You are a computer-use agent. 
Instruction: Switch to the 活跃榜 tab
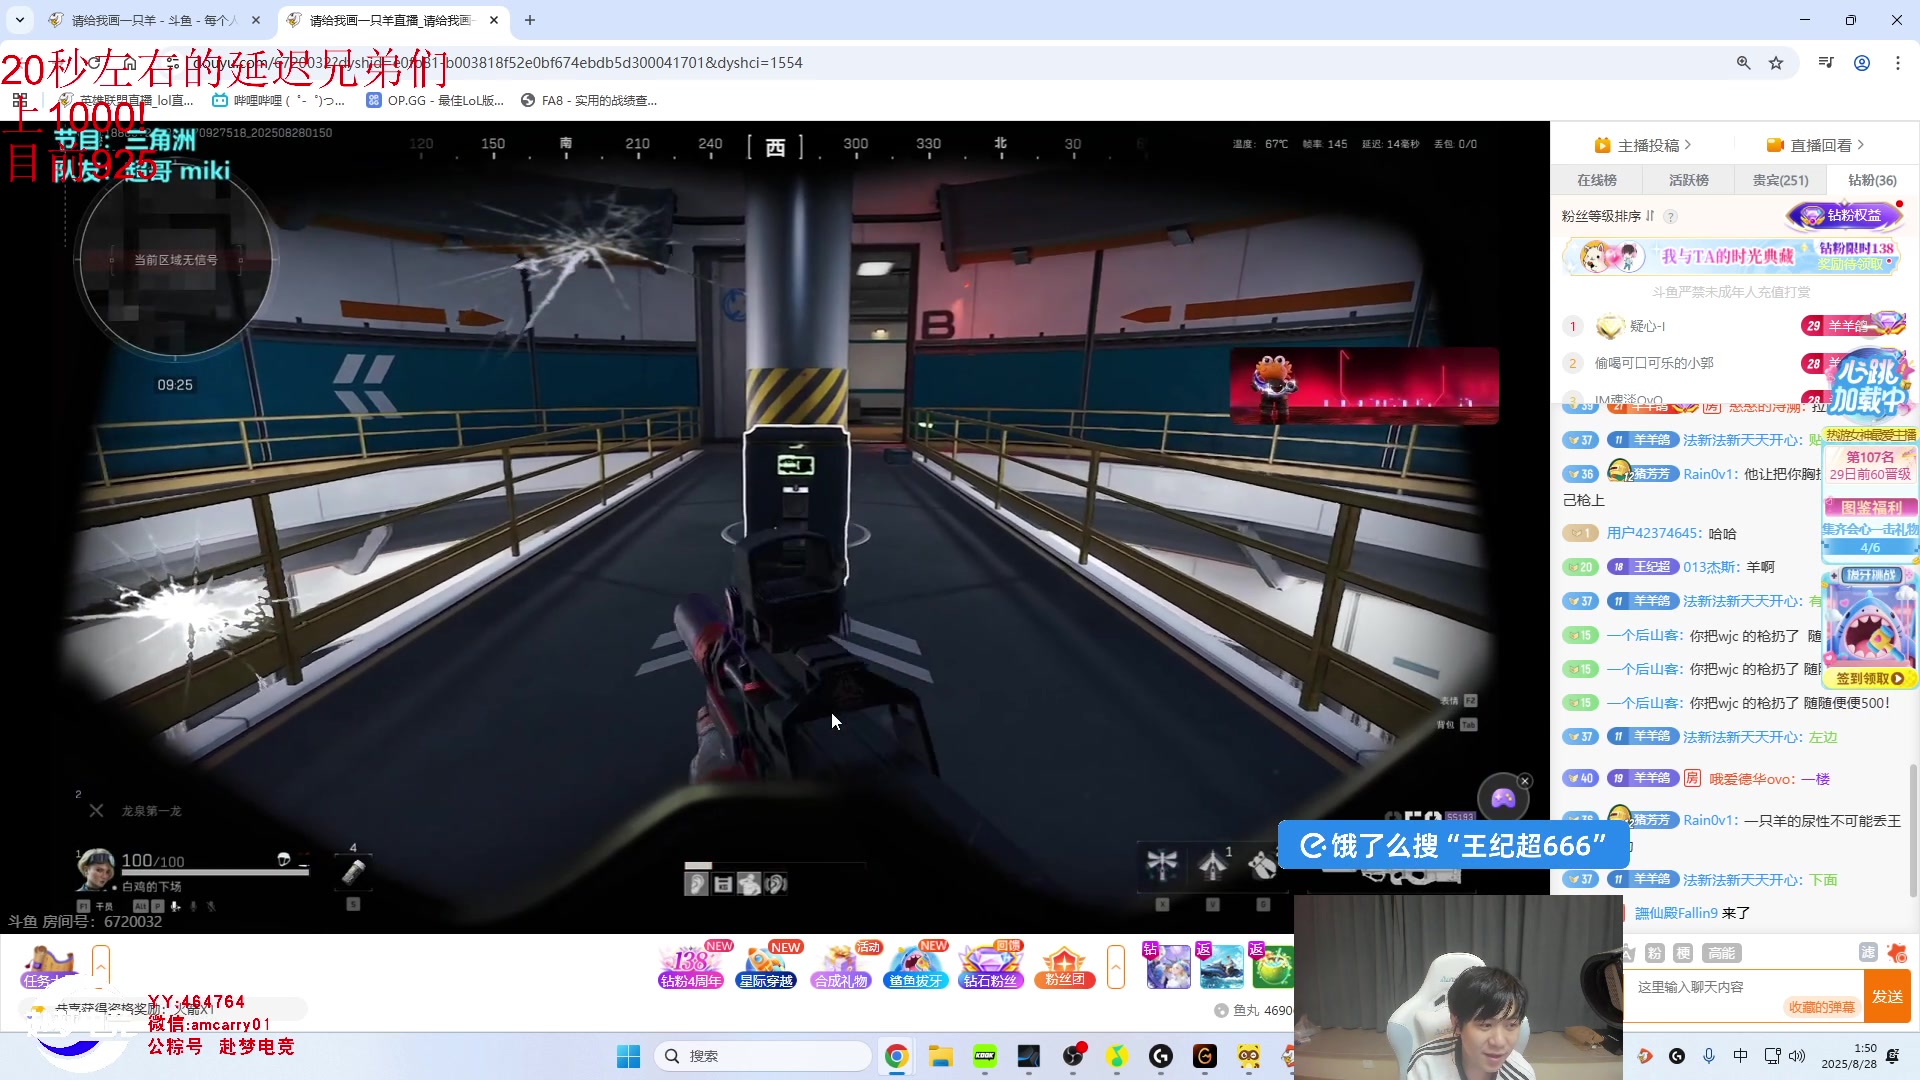tap(1688, 180)
